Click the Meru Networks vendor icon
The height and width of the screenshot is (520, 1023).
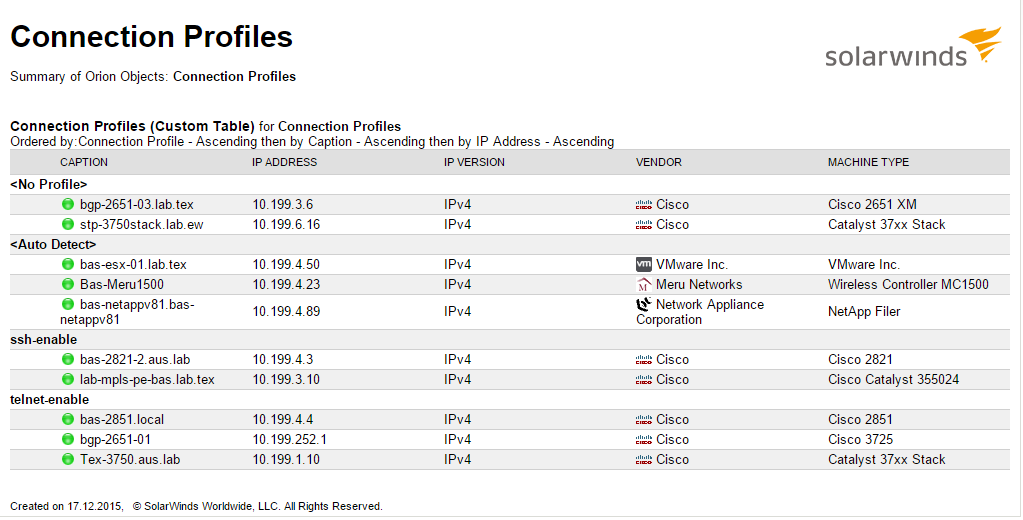644,285
